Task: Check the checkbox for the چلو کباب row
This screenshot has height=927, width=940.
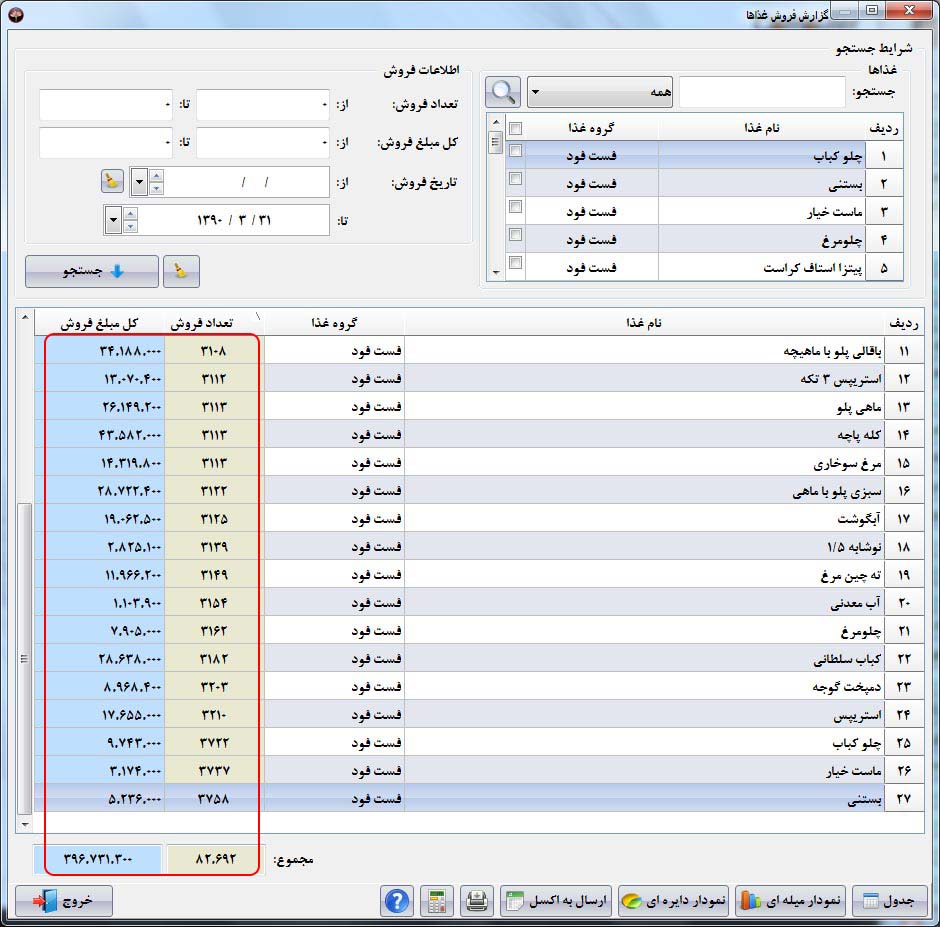Action: click(x=516, y=151)
